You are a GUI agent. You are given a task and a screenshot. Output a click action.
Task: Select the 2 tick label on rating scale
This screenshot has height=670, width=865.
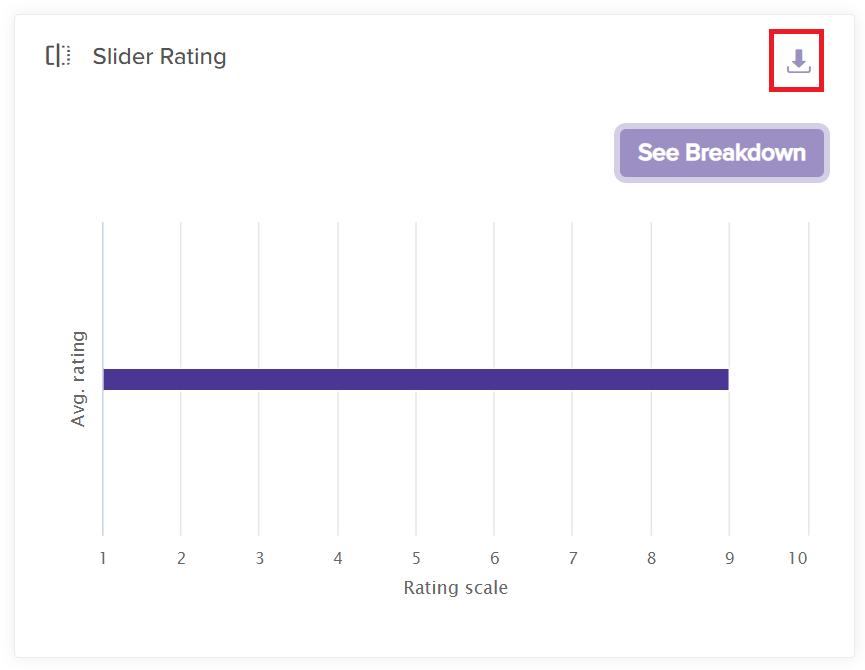(x=181, y=558)
